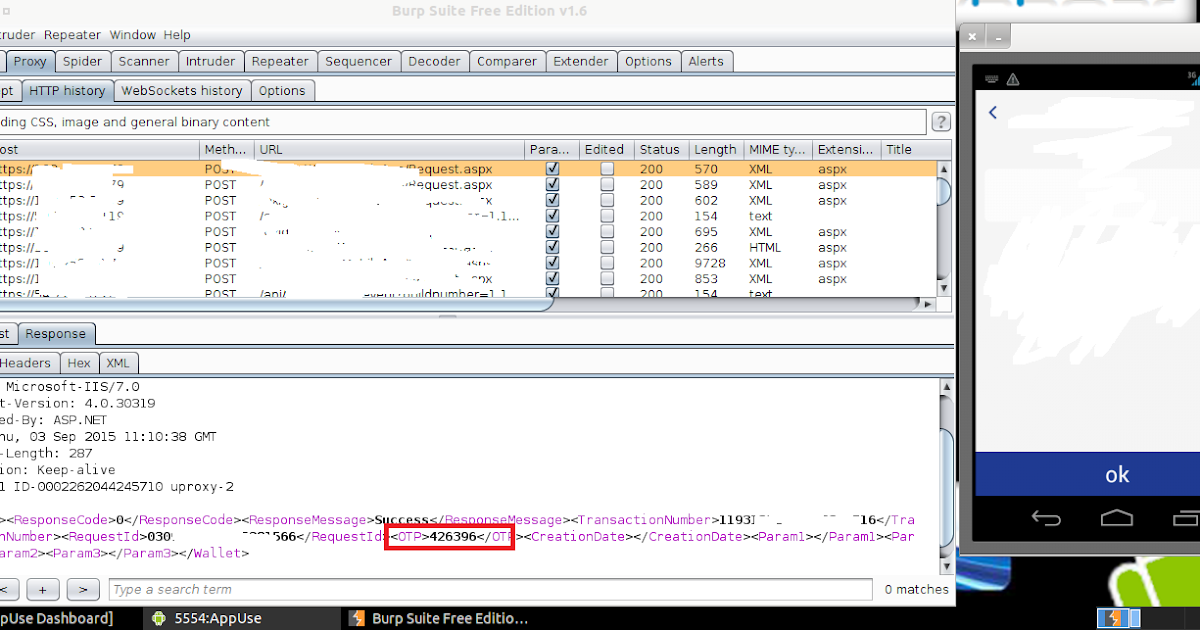The image size is (1200, 630).
Task: Select the HTTP history sub-tab
Action: click(67, 90)
